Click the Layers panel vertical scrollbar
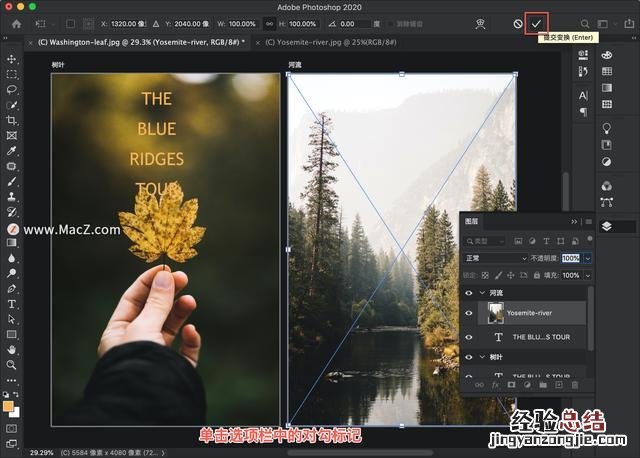The image size is (640, 458). point(590,318)
